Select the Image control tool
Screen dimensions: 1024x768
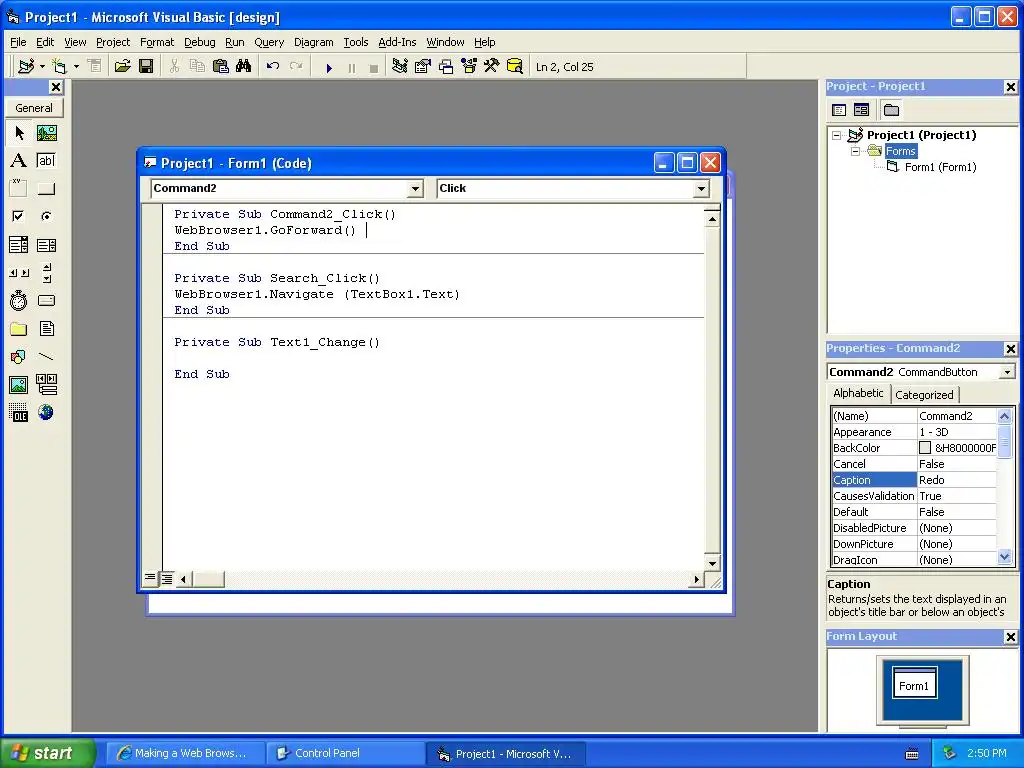coord(19,385)
